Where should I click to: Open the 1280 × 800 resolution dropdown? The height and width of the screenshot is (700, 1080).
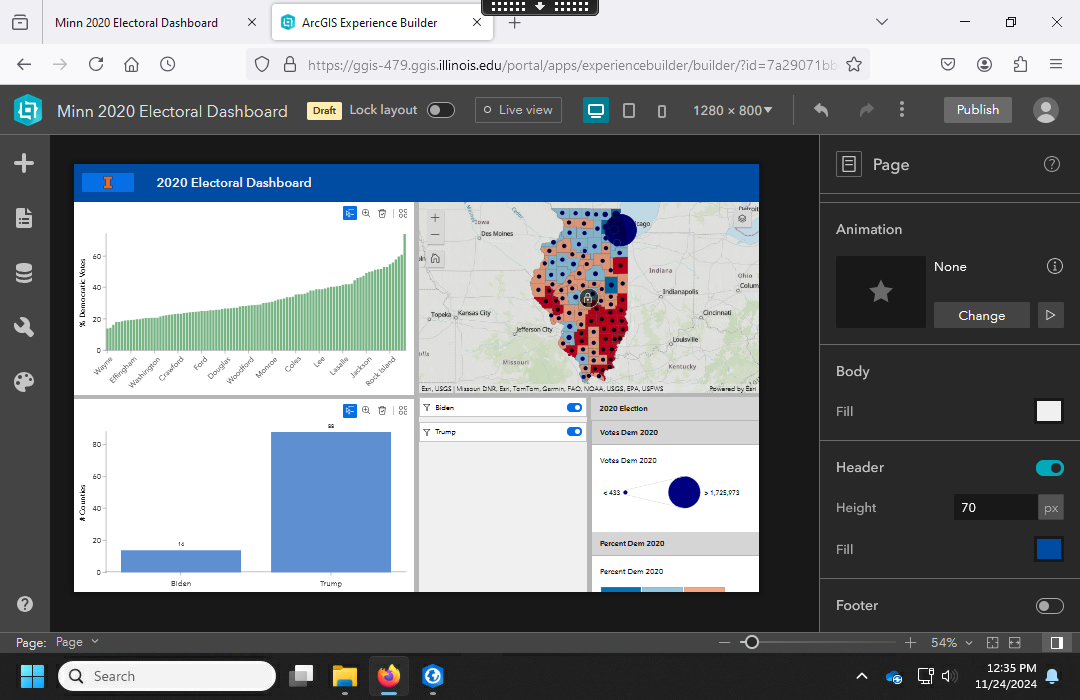coord(733,110)
